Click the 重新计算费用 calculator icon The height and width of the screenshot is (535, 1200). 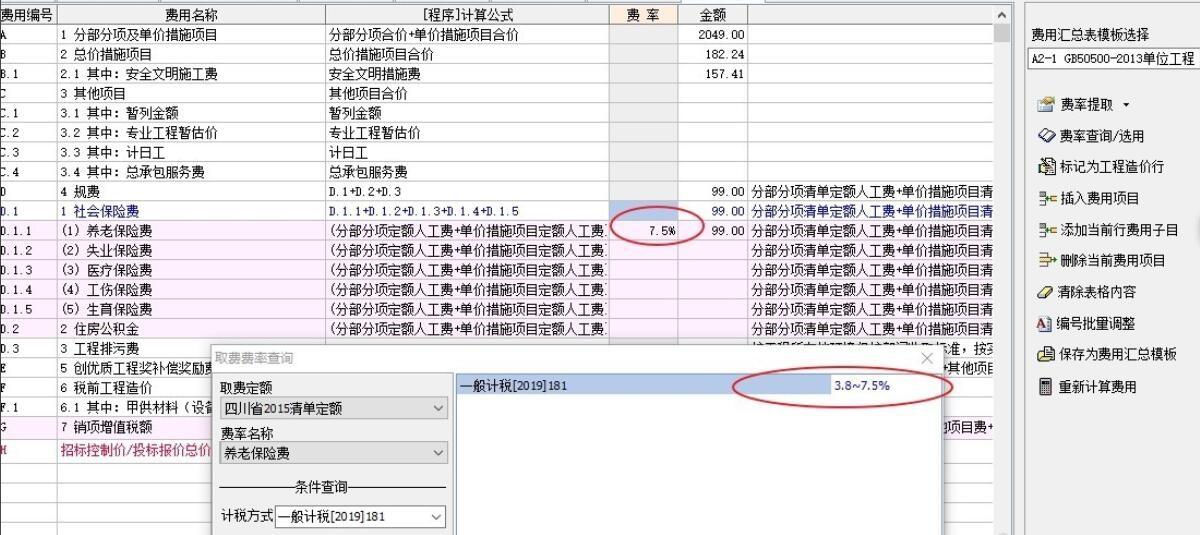point(1046,386)
